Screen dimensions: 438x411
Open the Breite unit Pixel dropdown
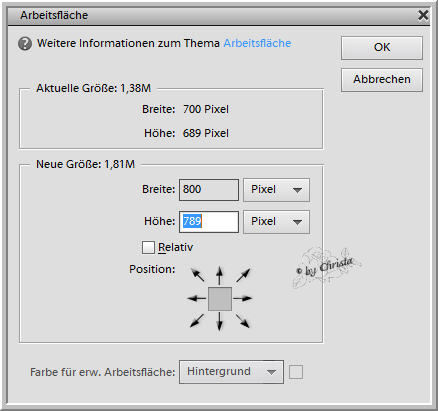pyautogui.click(x=276, y=190)
